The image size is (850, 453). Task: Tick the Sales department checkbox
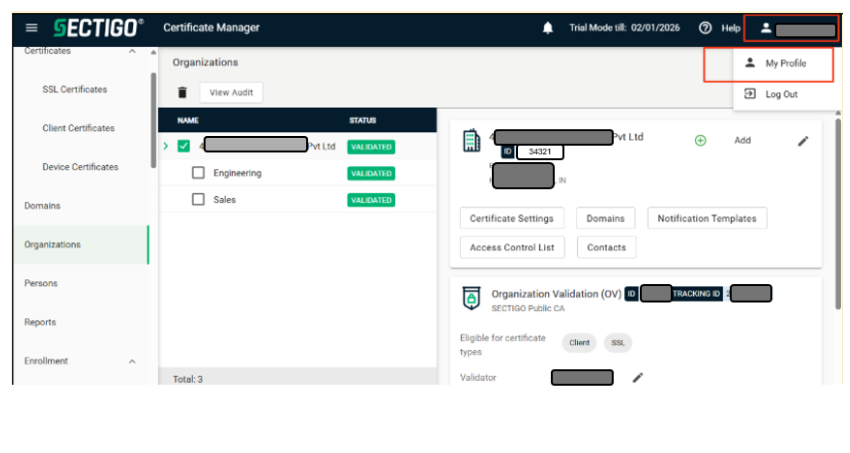pyautogui.click(x=198, y=200)
